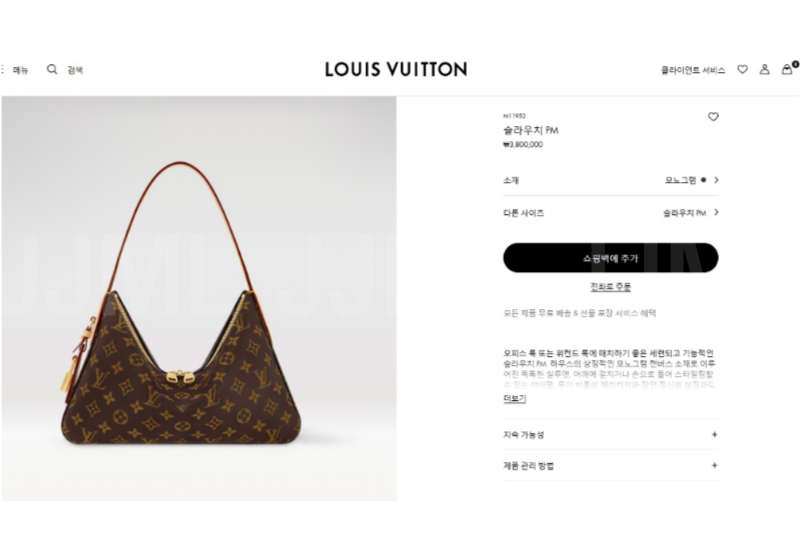The width and height of the screenshot is (800, 550).
Task: Open the 슬라우치 PM size option
Action: coord(684,213)
